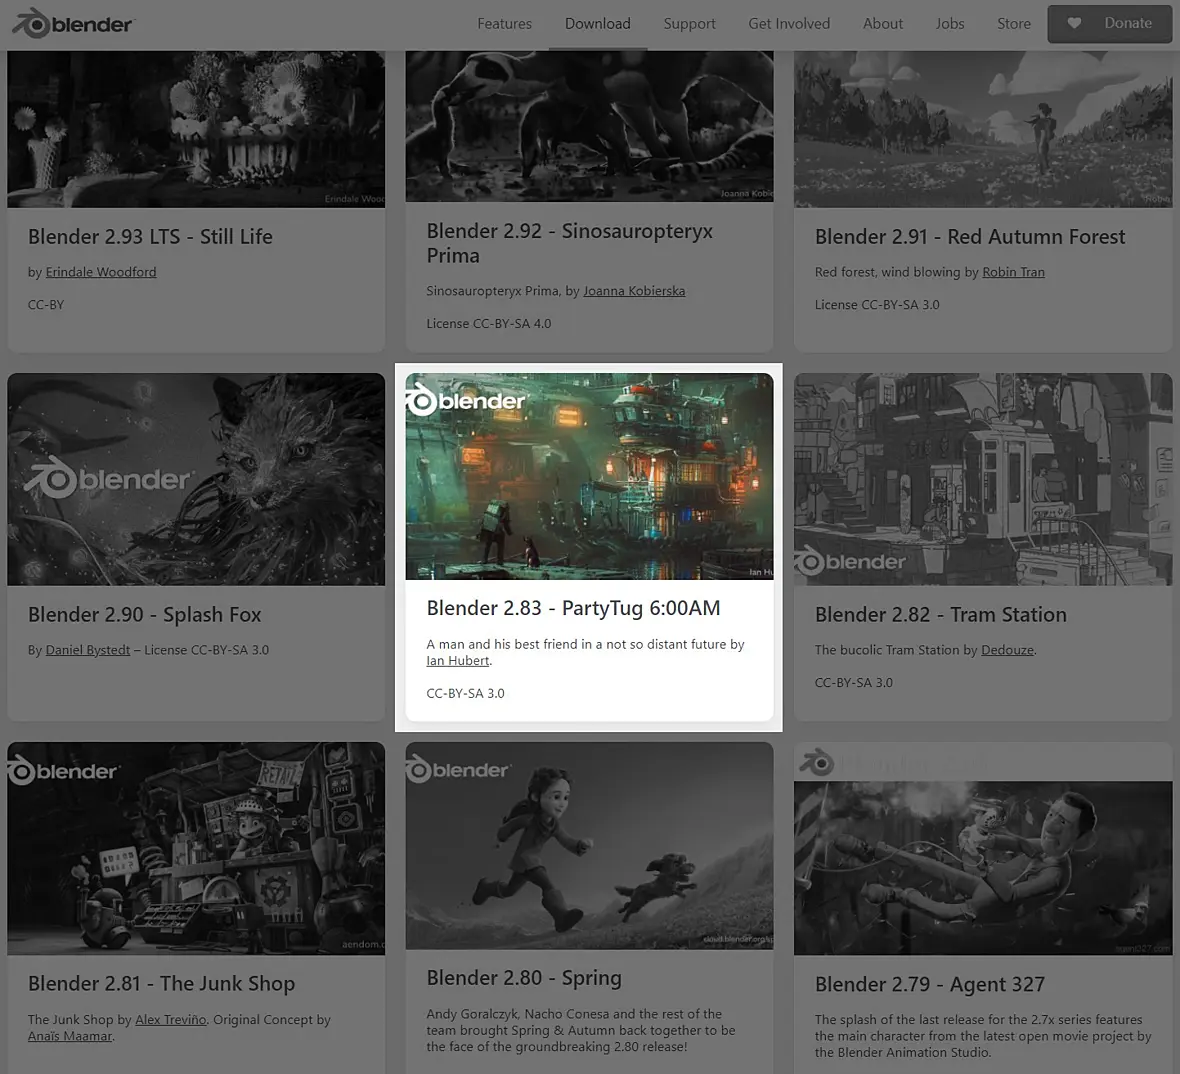Click Blender logo on Tram Station image
This screenshot has width=1180, height=1074.
click(x=851, y=561)
